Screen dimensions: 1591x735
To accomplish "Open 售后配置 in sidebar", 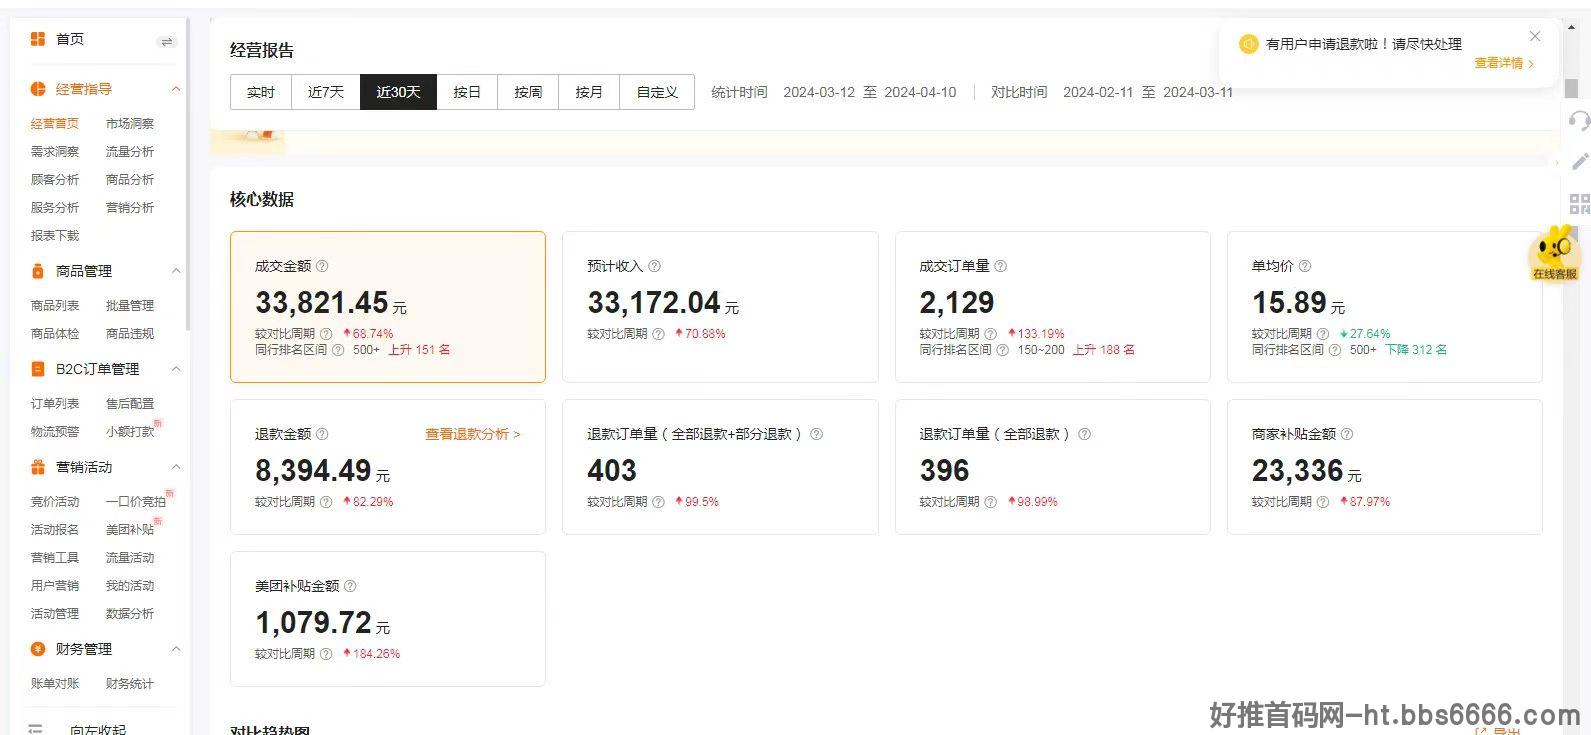I will (130, 404).
